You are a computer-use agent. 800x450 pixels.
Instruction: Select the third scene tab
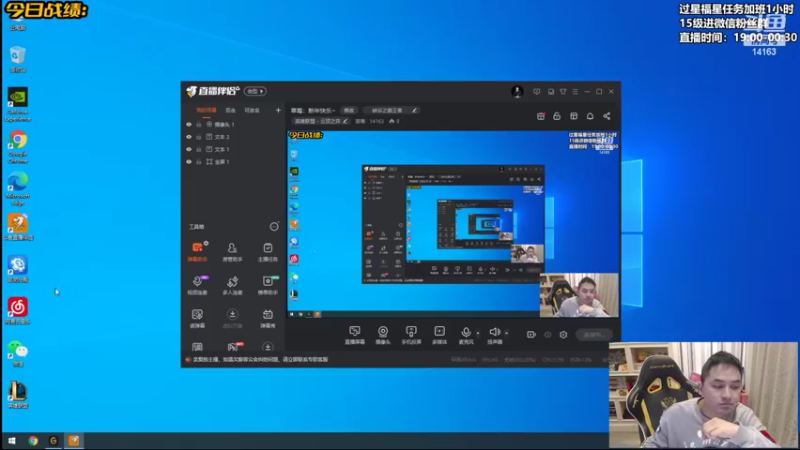click(252, 110)
